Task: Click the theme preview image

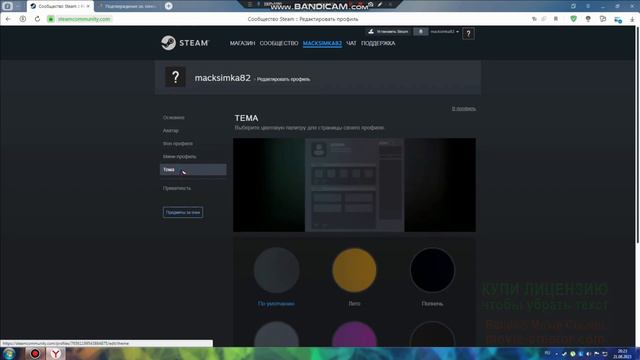Action: [354, 185]
